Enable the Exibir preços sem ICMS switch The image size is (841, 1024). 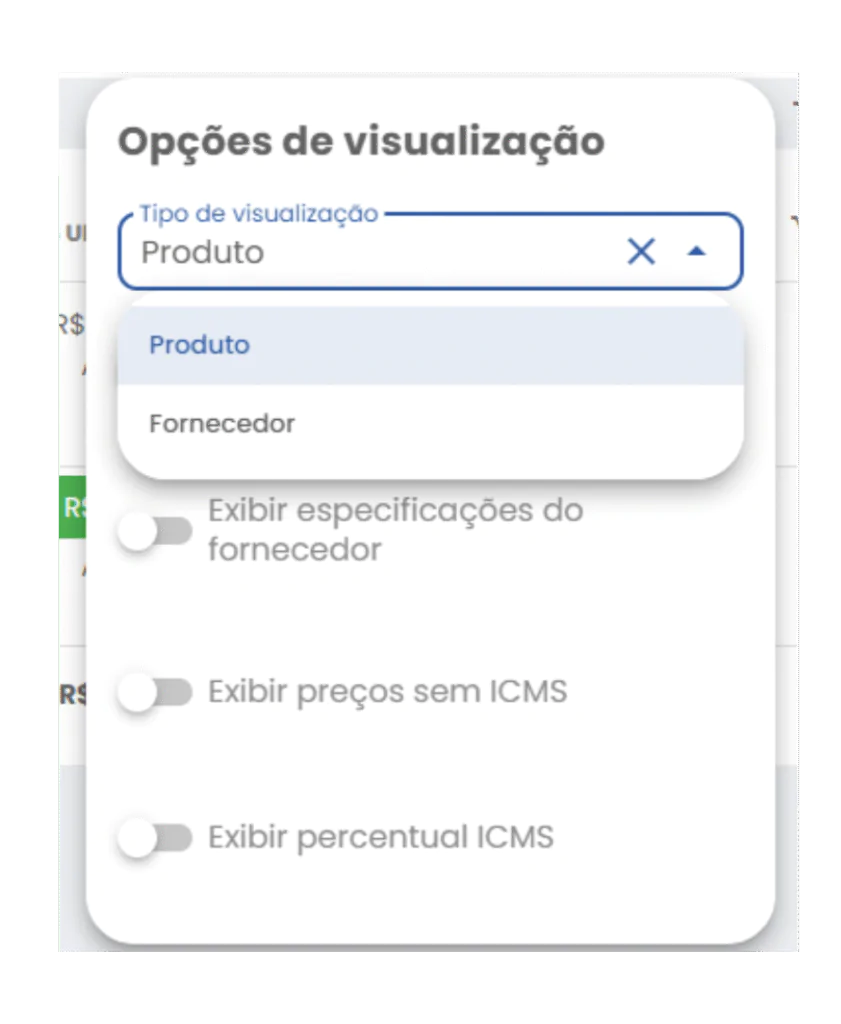(155, 692)
